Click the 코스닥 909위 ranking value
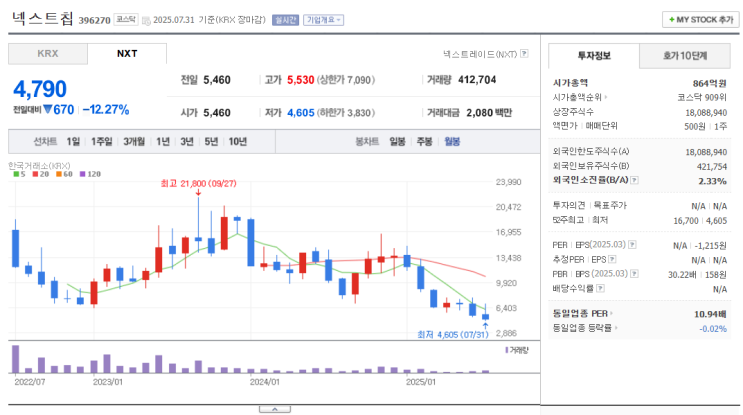This screenshot has width=743, height=415. [702, 98]
